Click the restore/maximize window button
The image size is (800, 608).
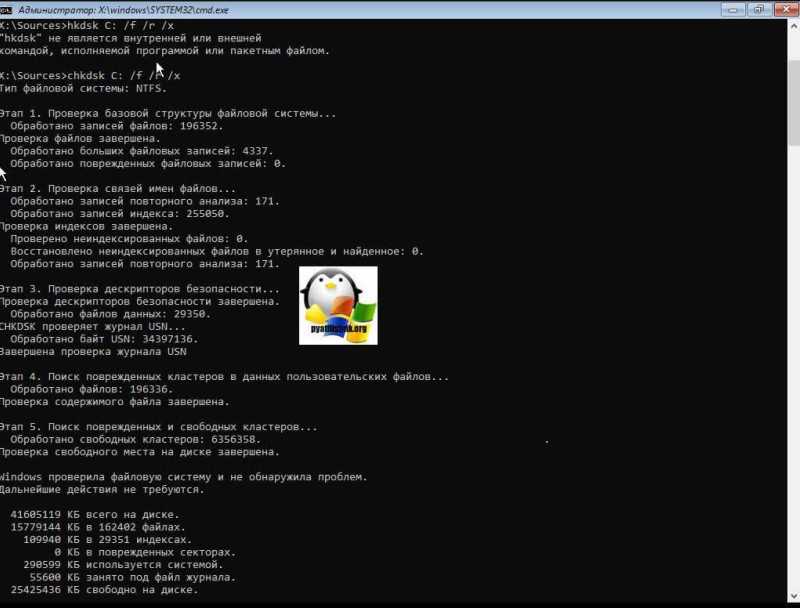tap(759, 10)
